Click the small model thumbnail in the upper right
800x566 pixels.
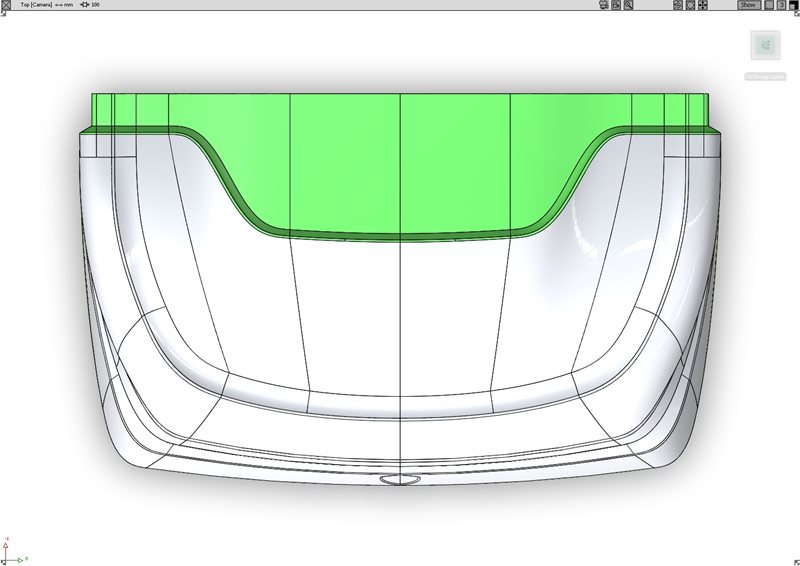[x=766, y=45]
